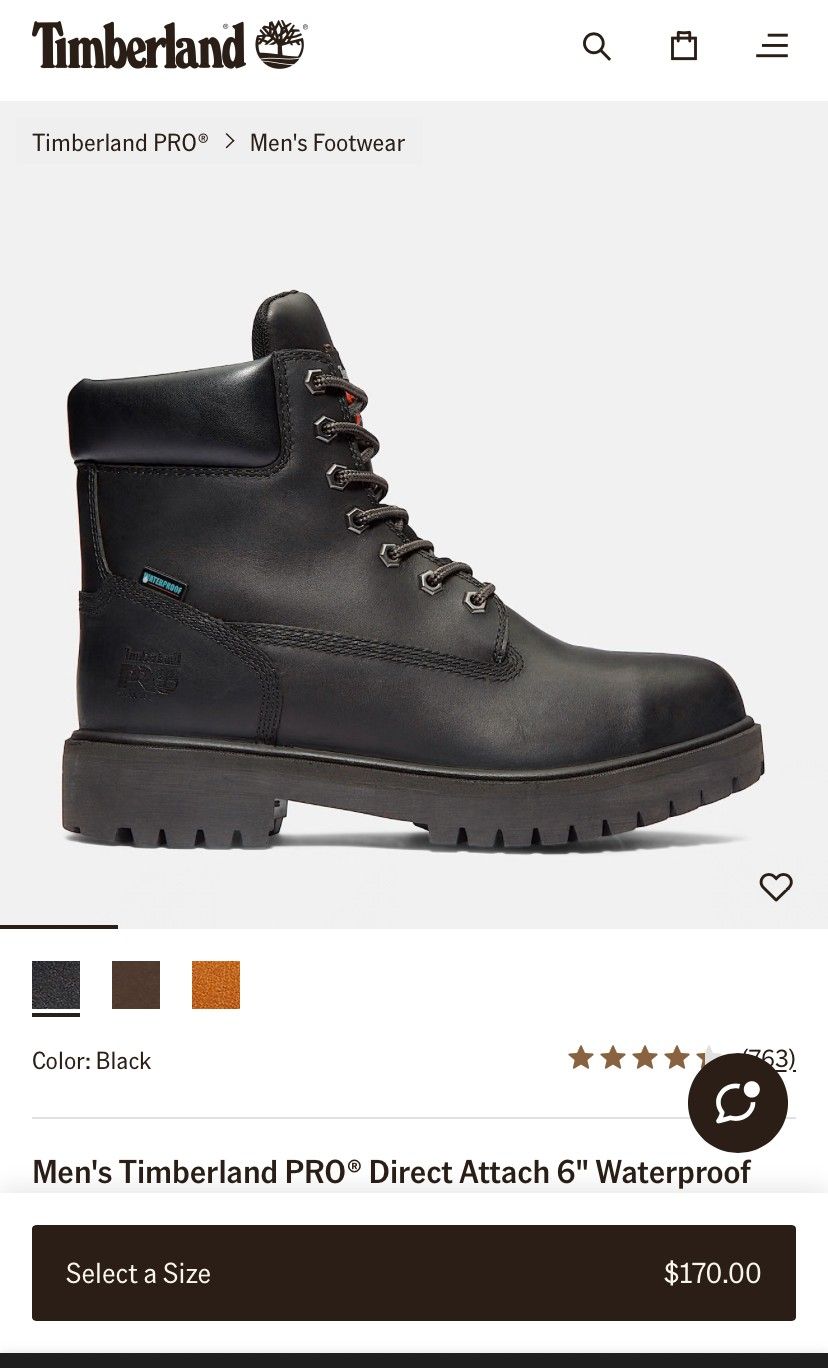This screenshot has width=828, height=1368.
Task: Click the image carousel progress indicator
Action: 59,927
